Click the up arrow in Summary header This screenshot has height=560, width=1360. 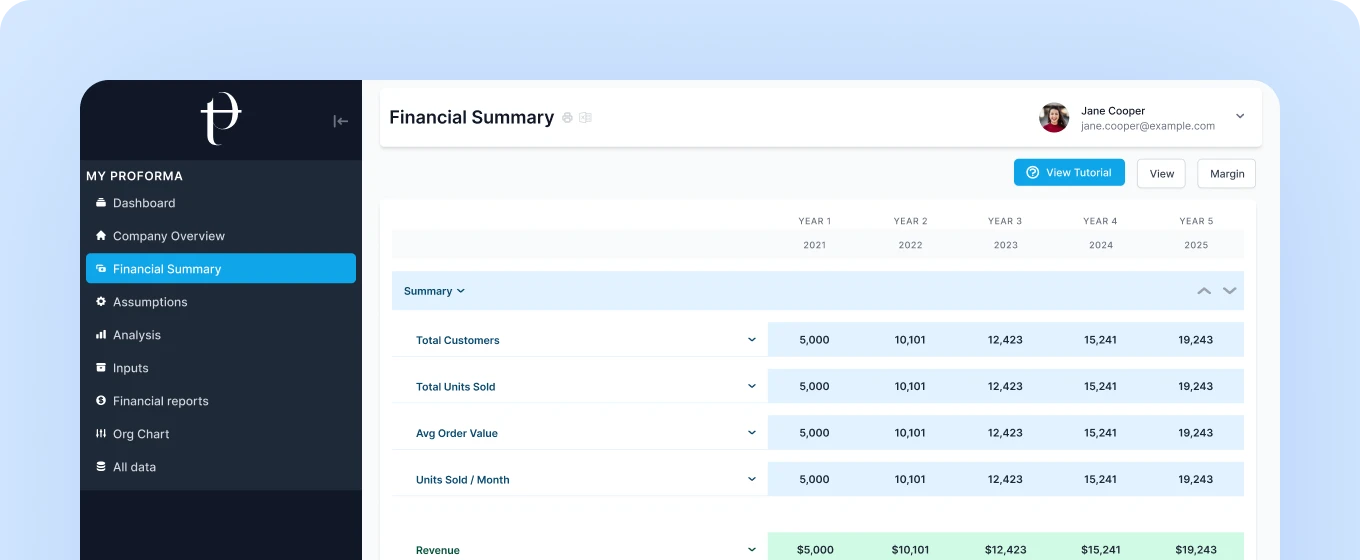point(1204,291)
